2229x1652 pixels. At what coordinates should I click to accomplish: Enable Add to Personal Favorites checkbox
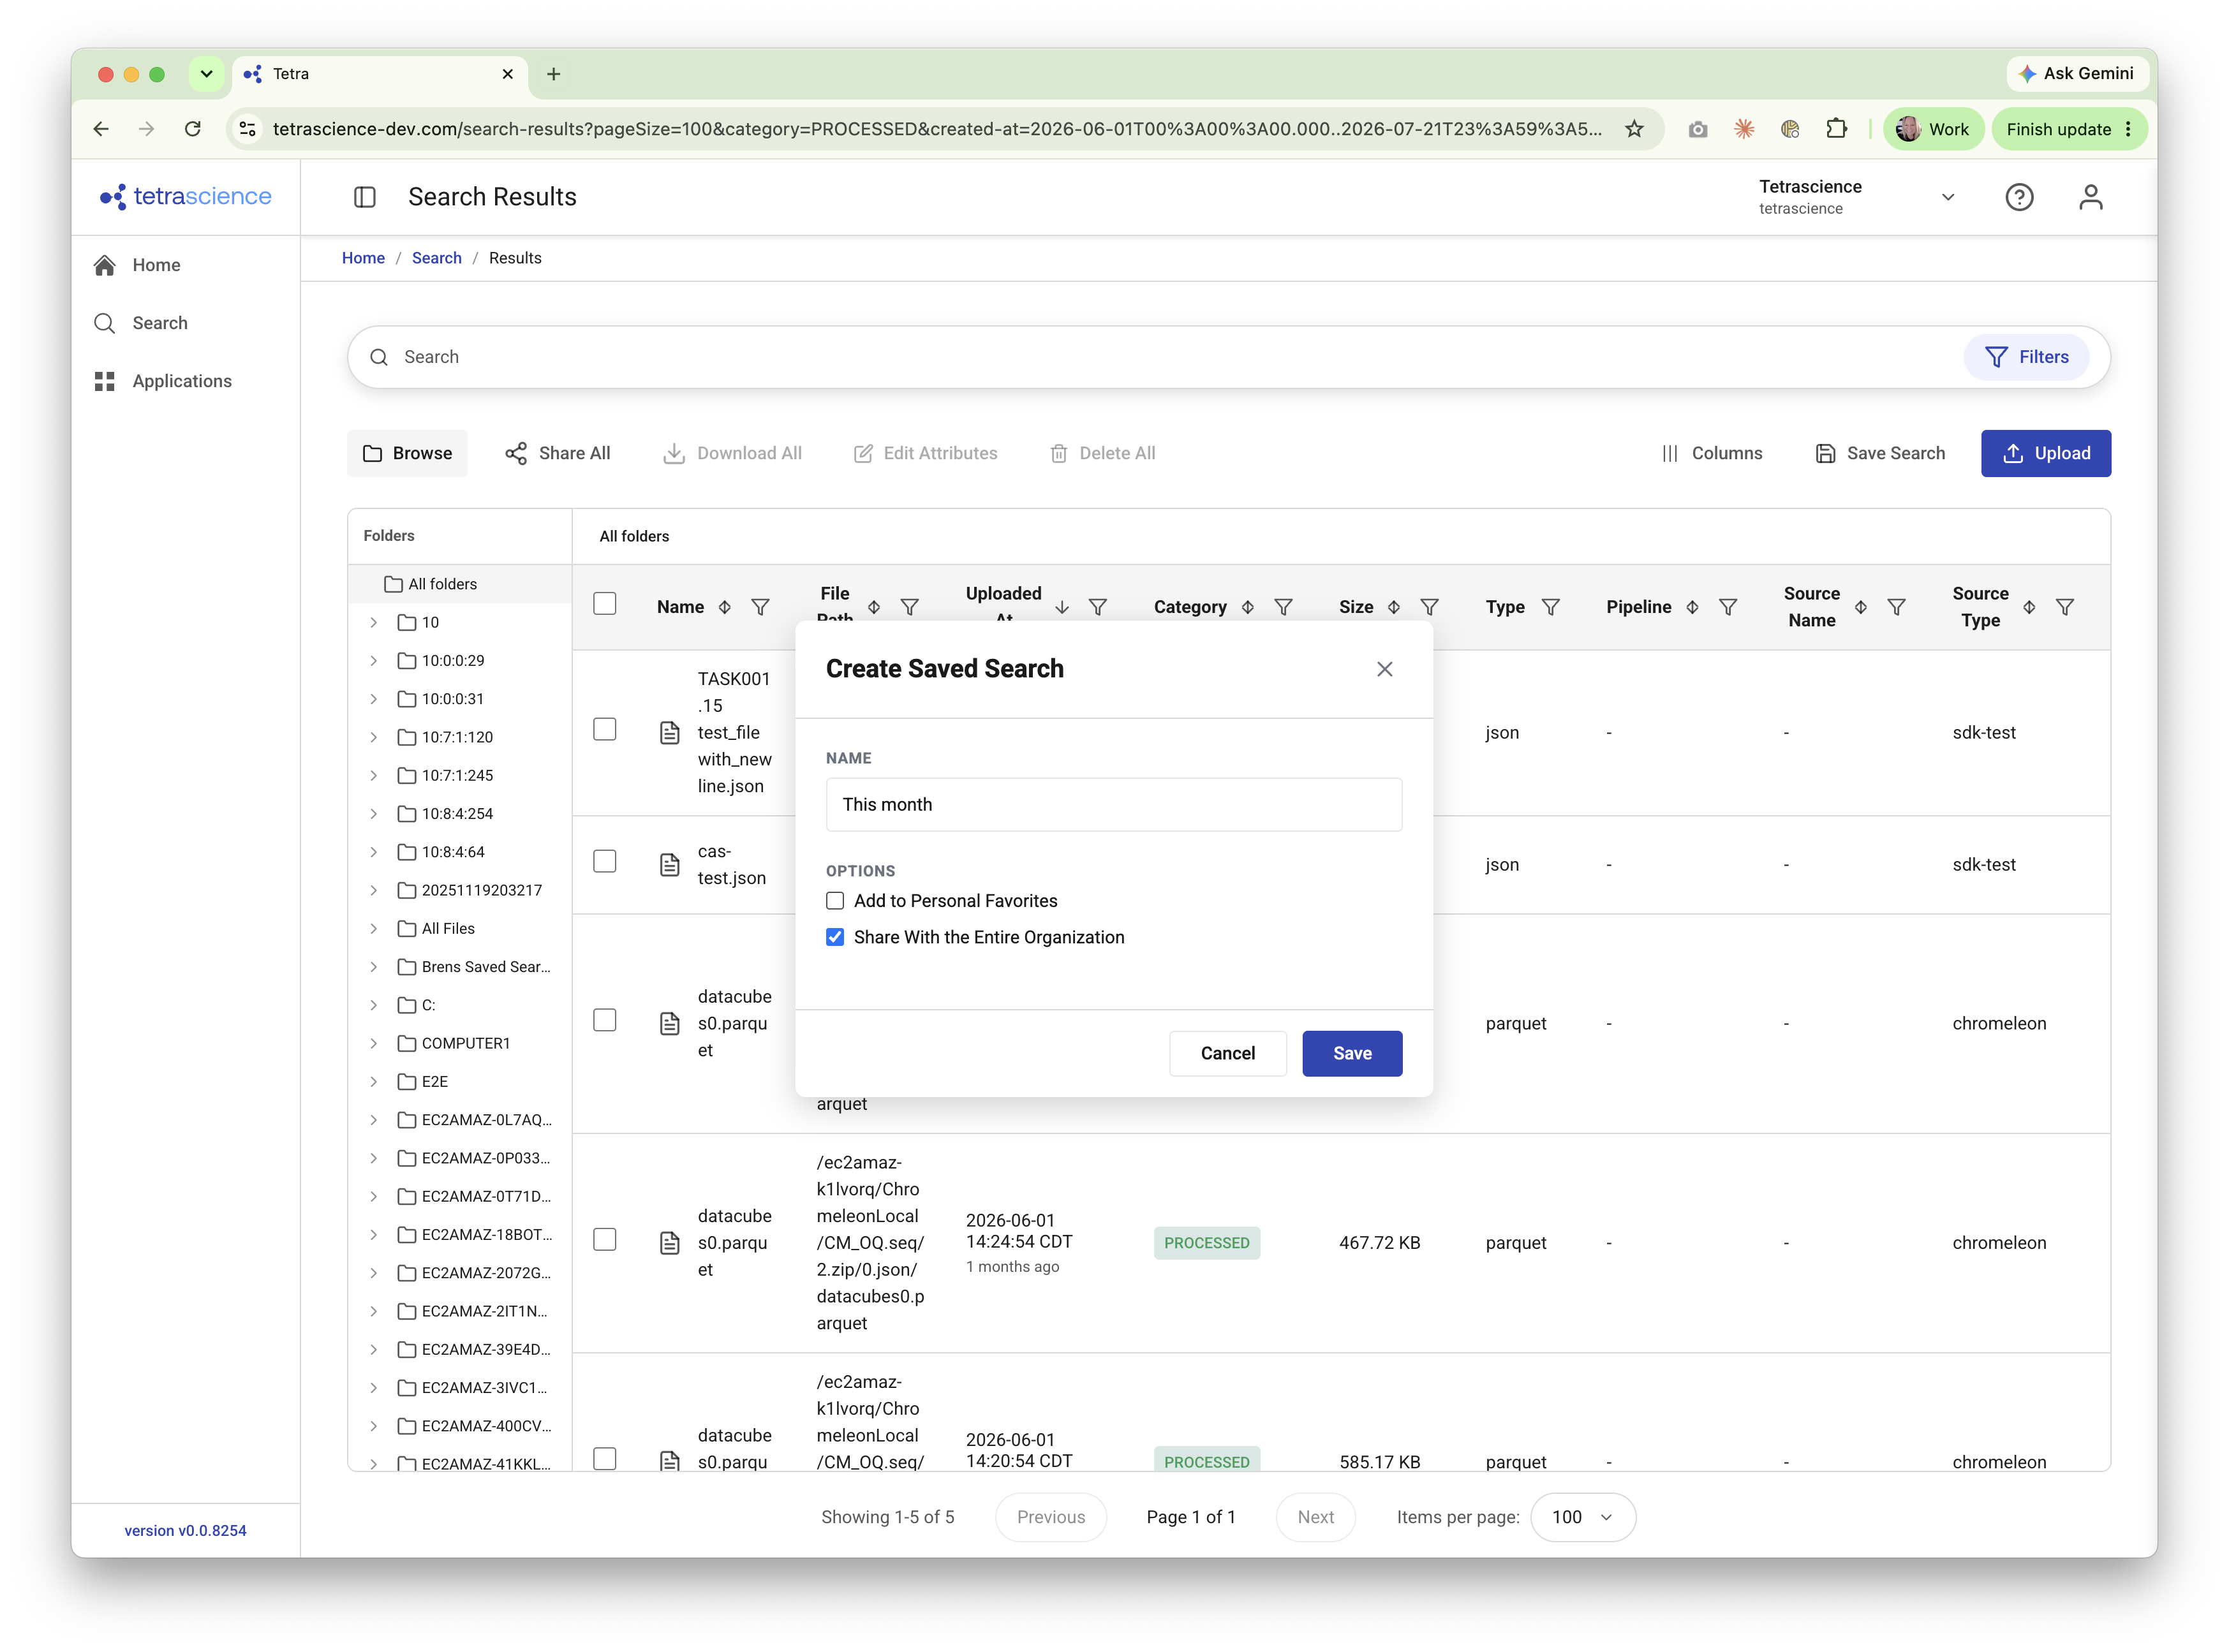tap(835, 901)
